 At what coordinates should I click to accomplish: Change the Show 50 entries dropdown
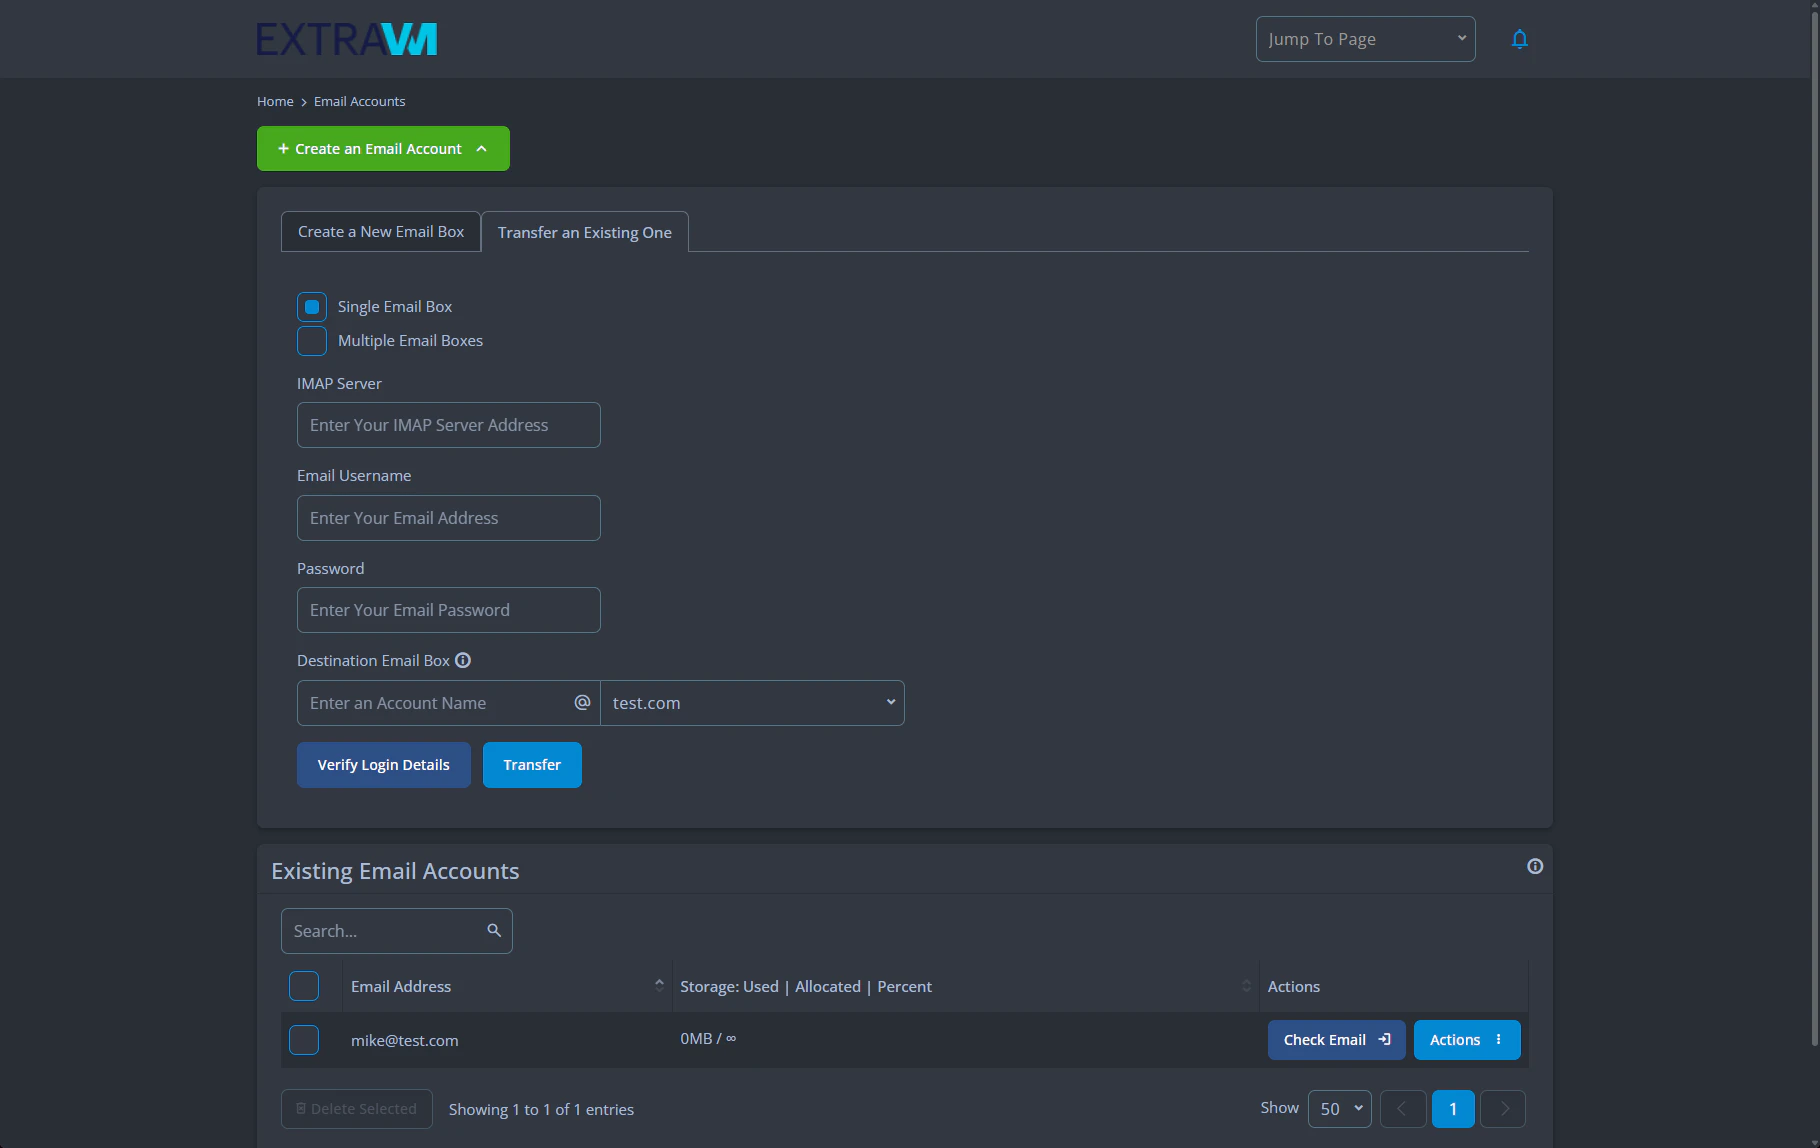click(1339, 1109)
